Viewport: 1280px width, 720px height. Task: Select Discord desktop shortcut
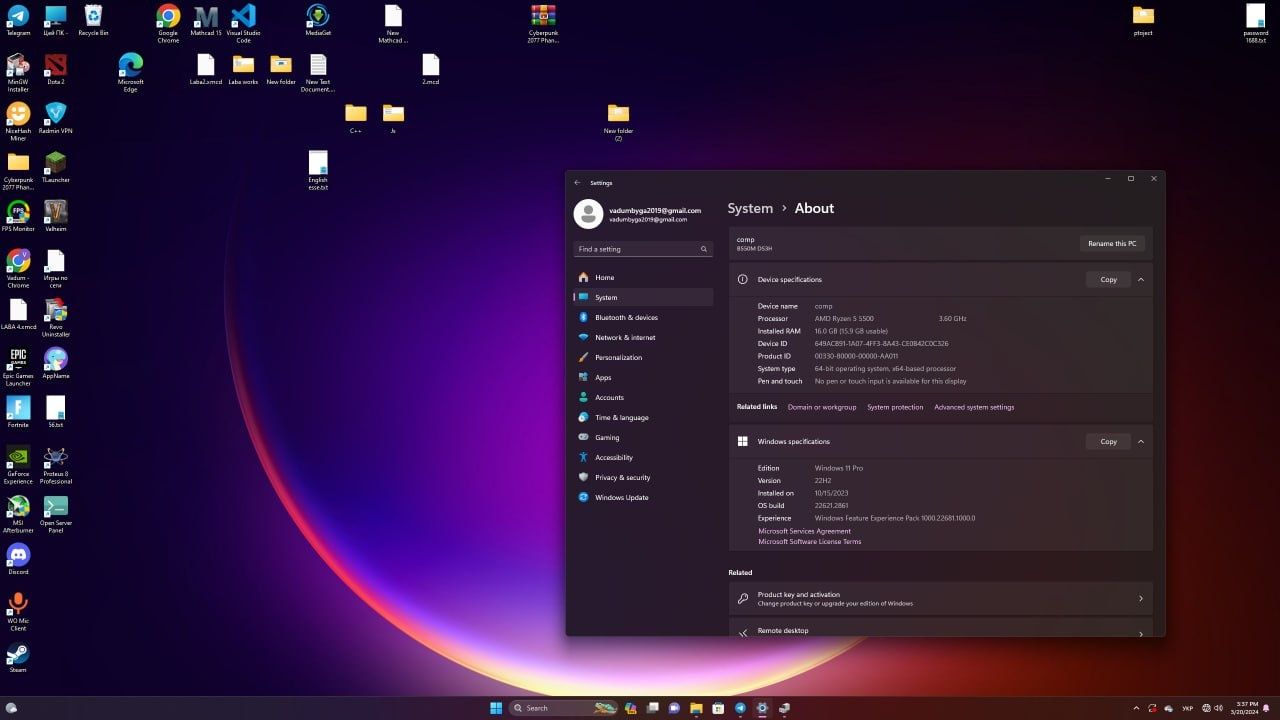coord(18,560)
